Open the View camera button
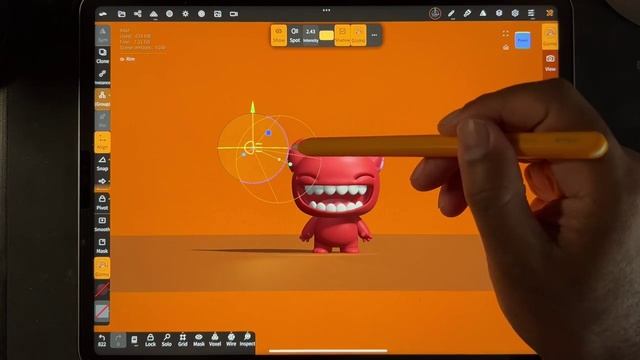 (x=550, y=62)
